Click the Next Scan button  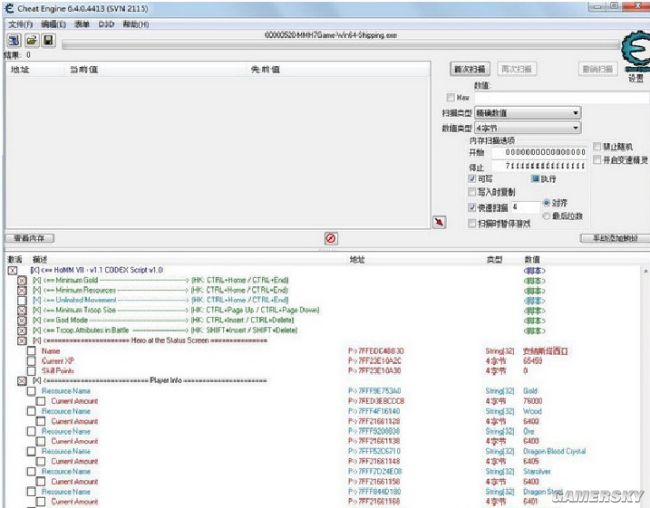pyautogui.click(x=517, y=69)
